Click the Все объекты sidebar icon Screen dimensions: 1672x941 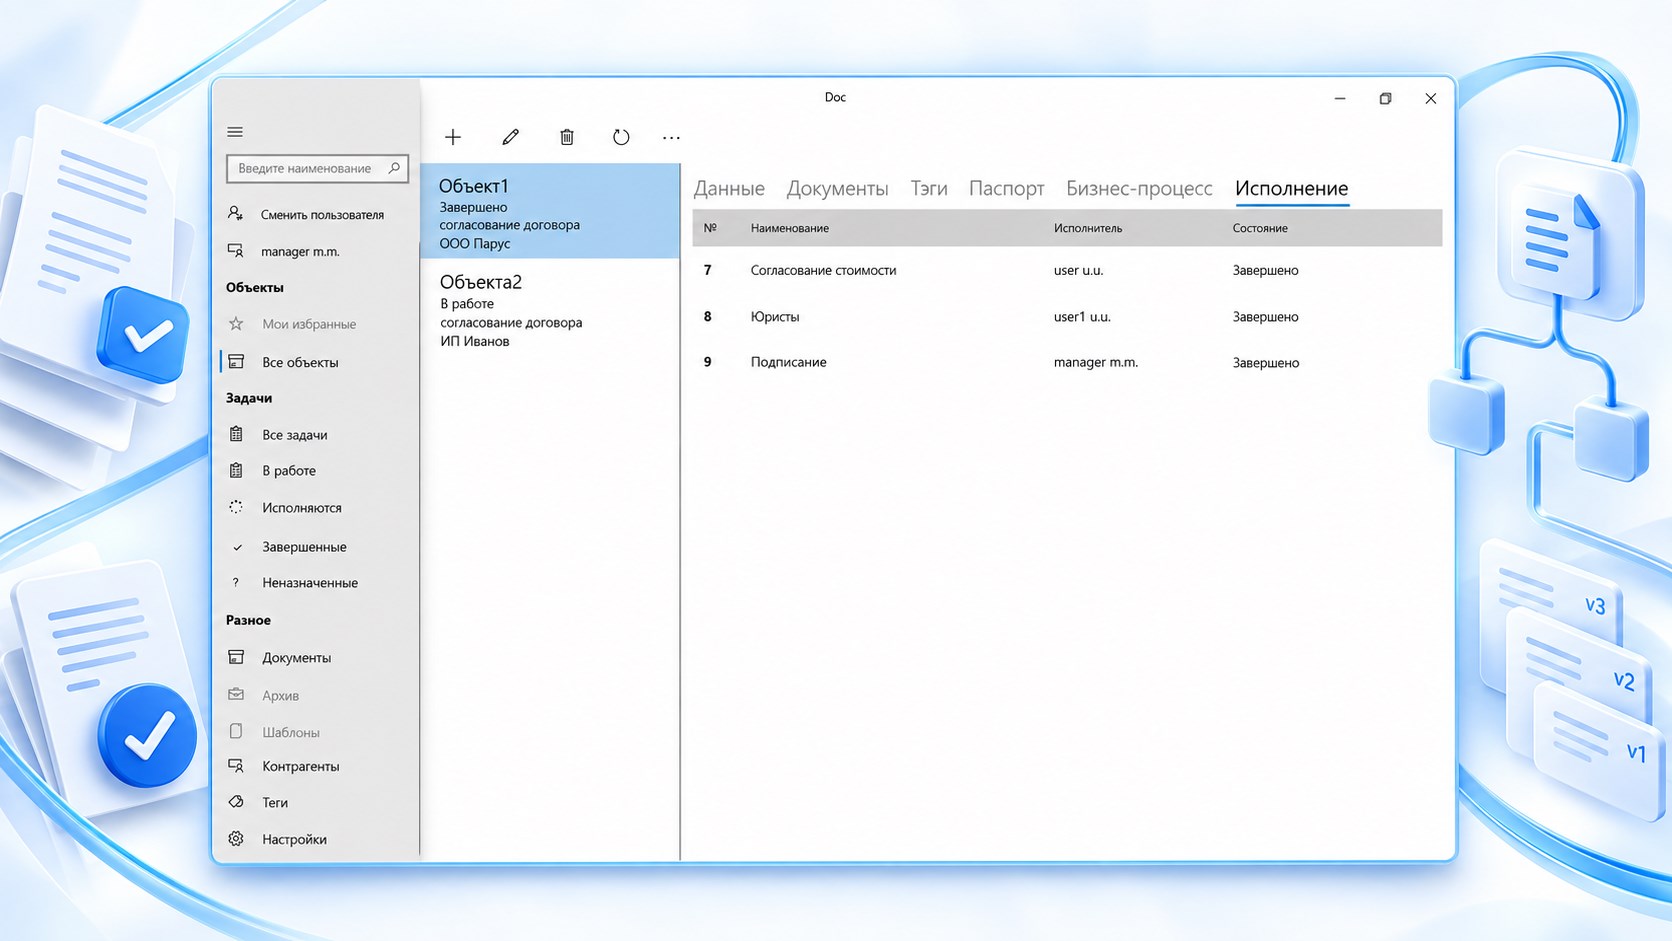click(x=236, y=362)
